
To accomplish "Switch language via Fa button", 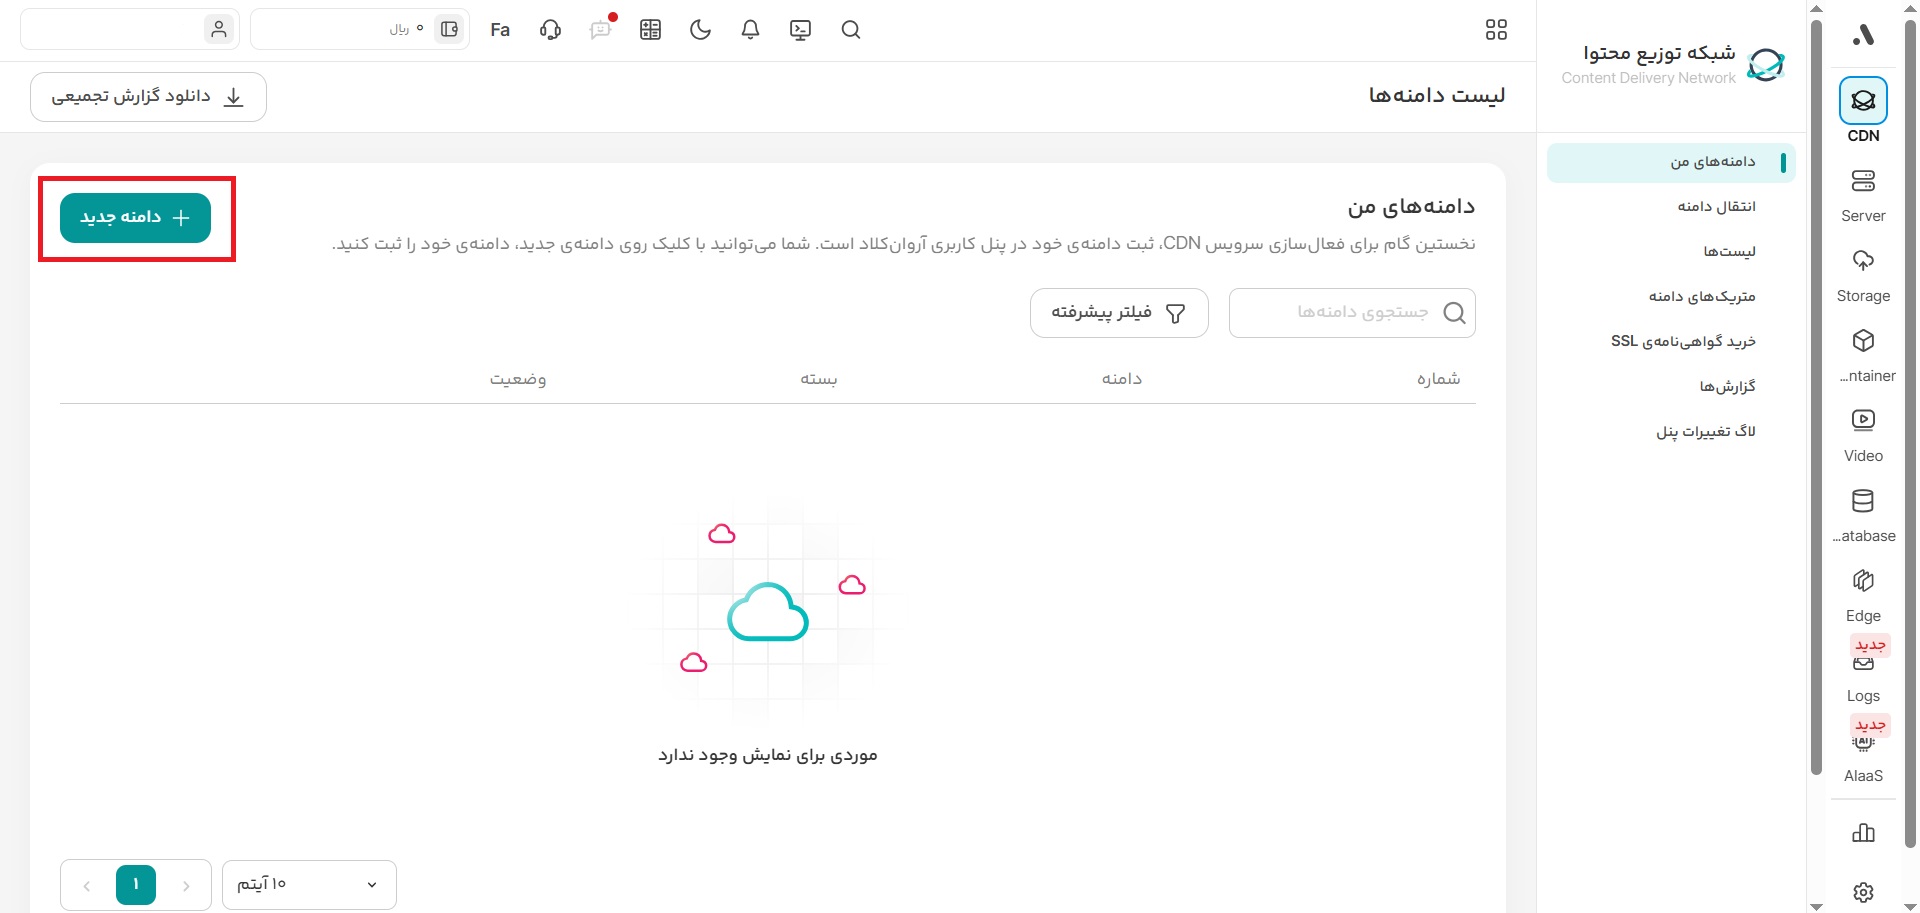I will click(x=500, y=30).
